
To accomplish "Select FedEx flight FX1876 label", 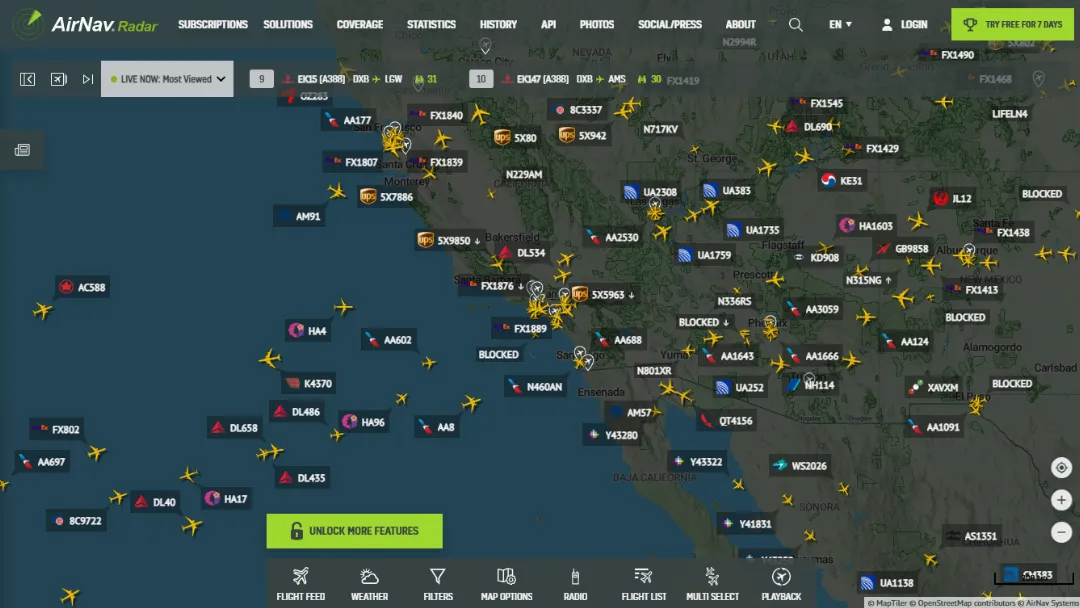I will pyautogui.click(x=493, y=286).
